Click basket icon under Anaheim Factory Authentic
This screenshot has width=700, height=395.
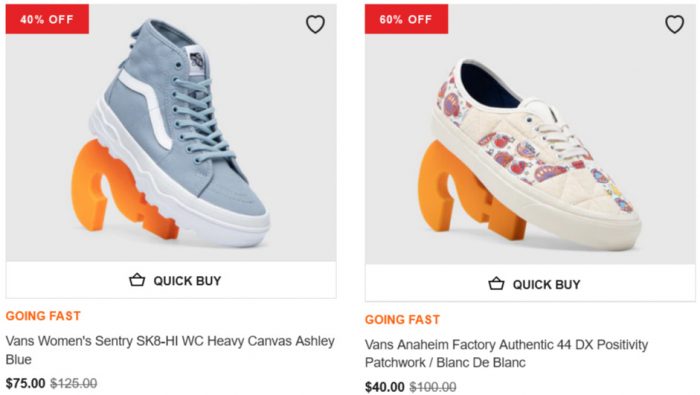pos(496,283)
